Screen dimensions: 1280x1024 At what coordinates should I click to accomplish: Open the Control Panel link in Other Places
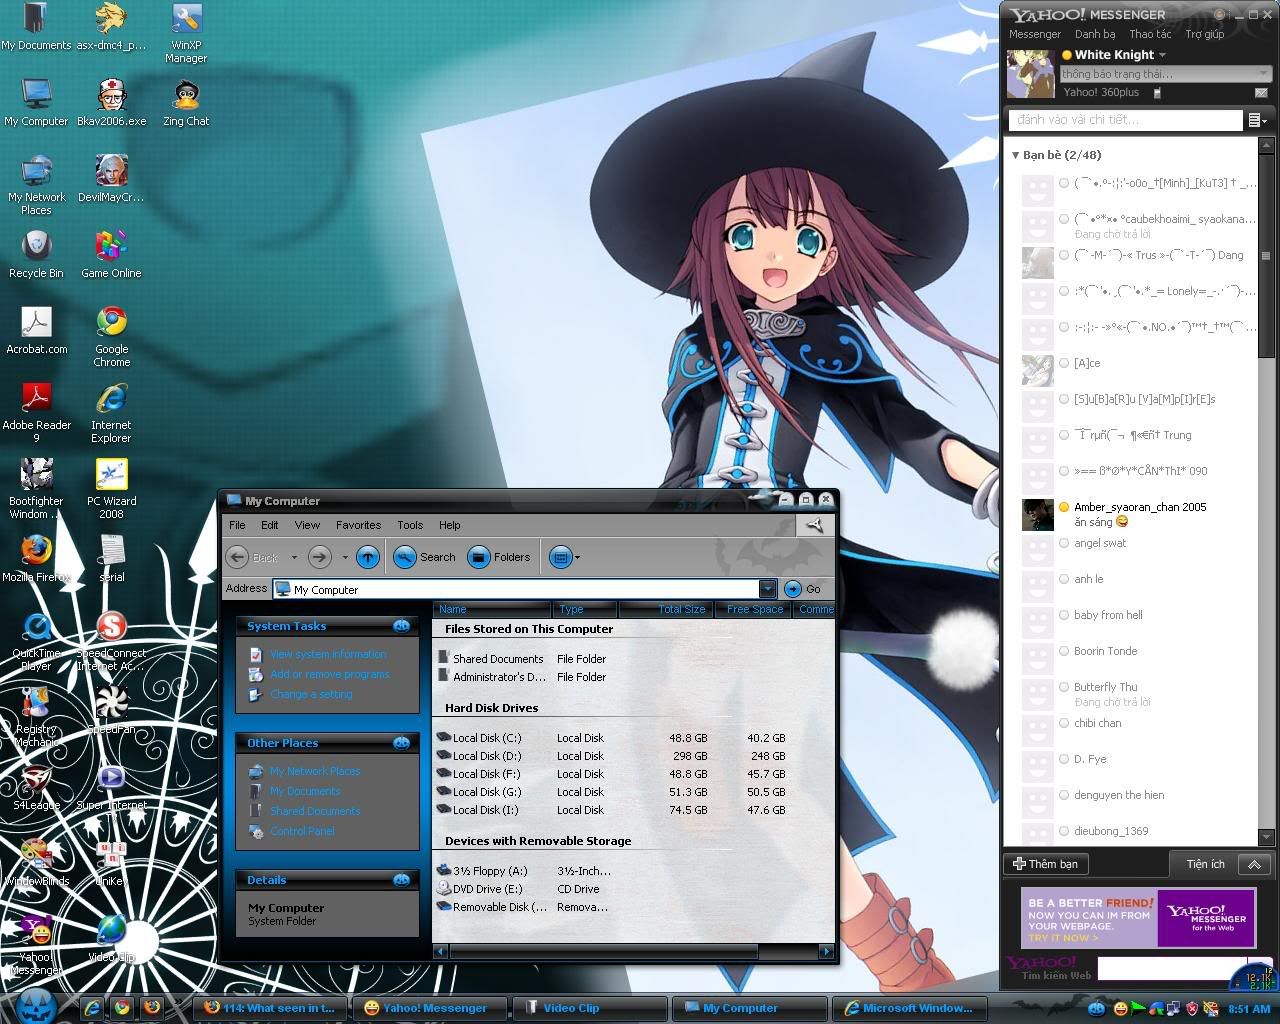pyautogui.click(x=302, y=831)
